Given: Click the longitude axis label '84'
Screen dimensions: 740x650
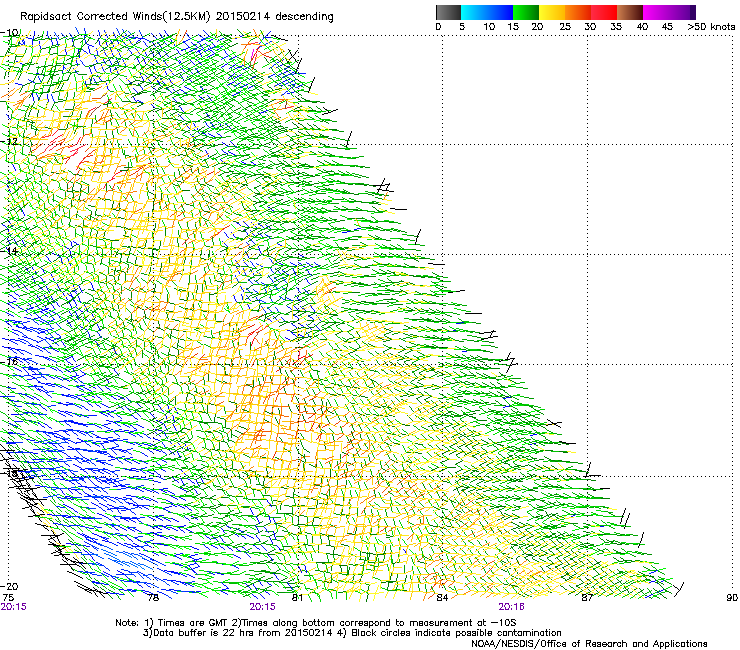Looking at the screenshot, I should (442, 598).
